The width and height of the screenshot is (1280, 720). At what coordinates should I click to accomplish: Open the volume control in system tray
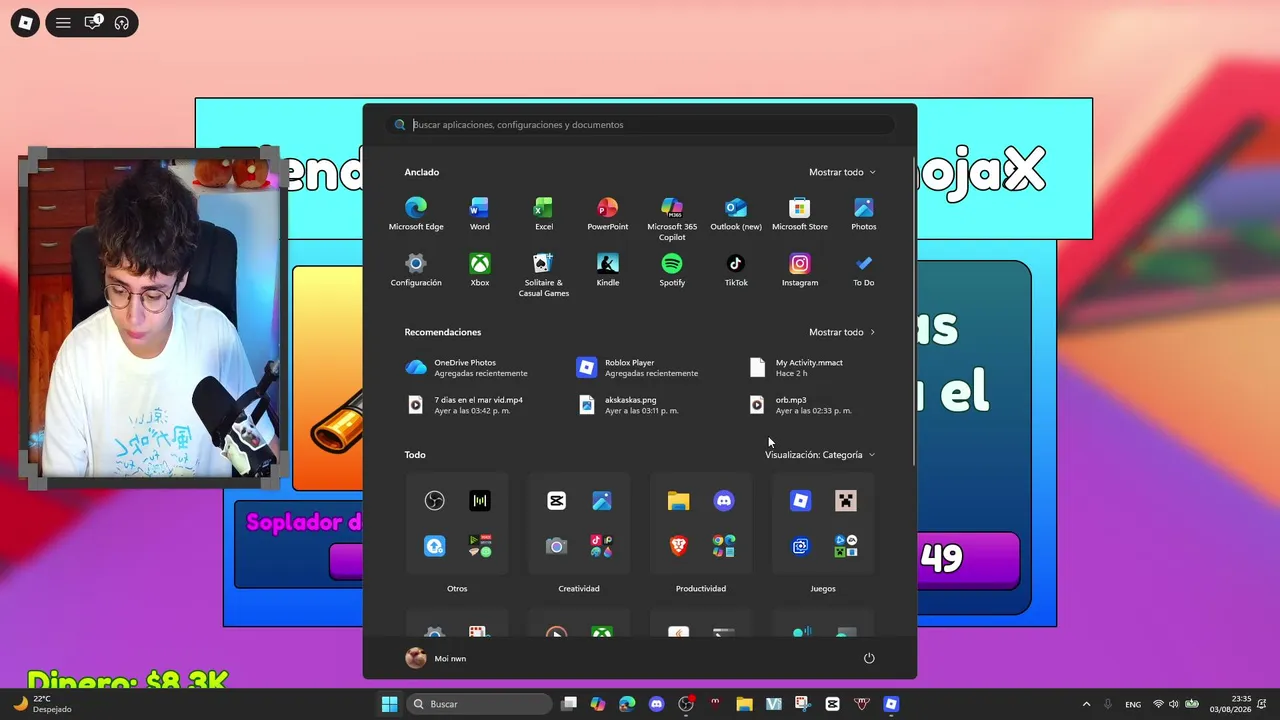pyautogui.click(x=1174, y=704)
